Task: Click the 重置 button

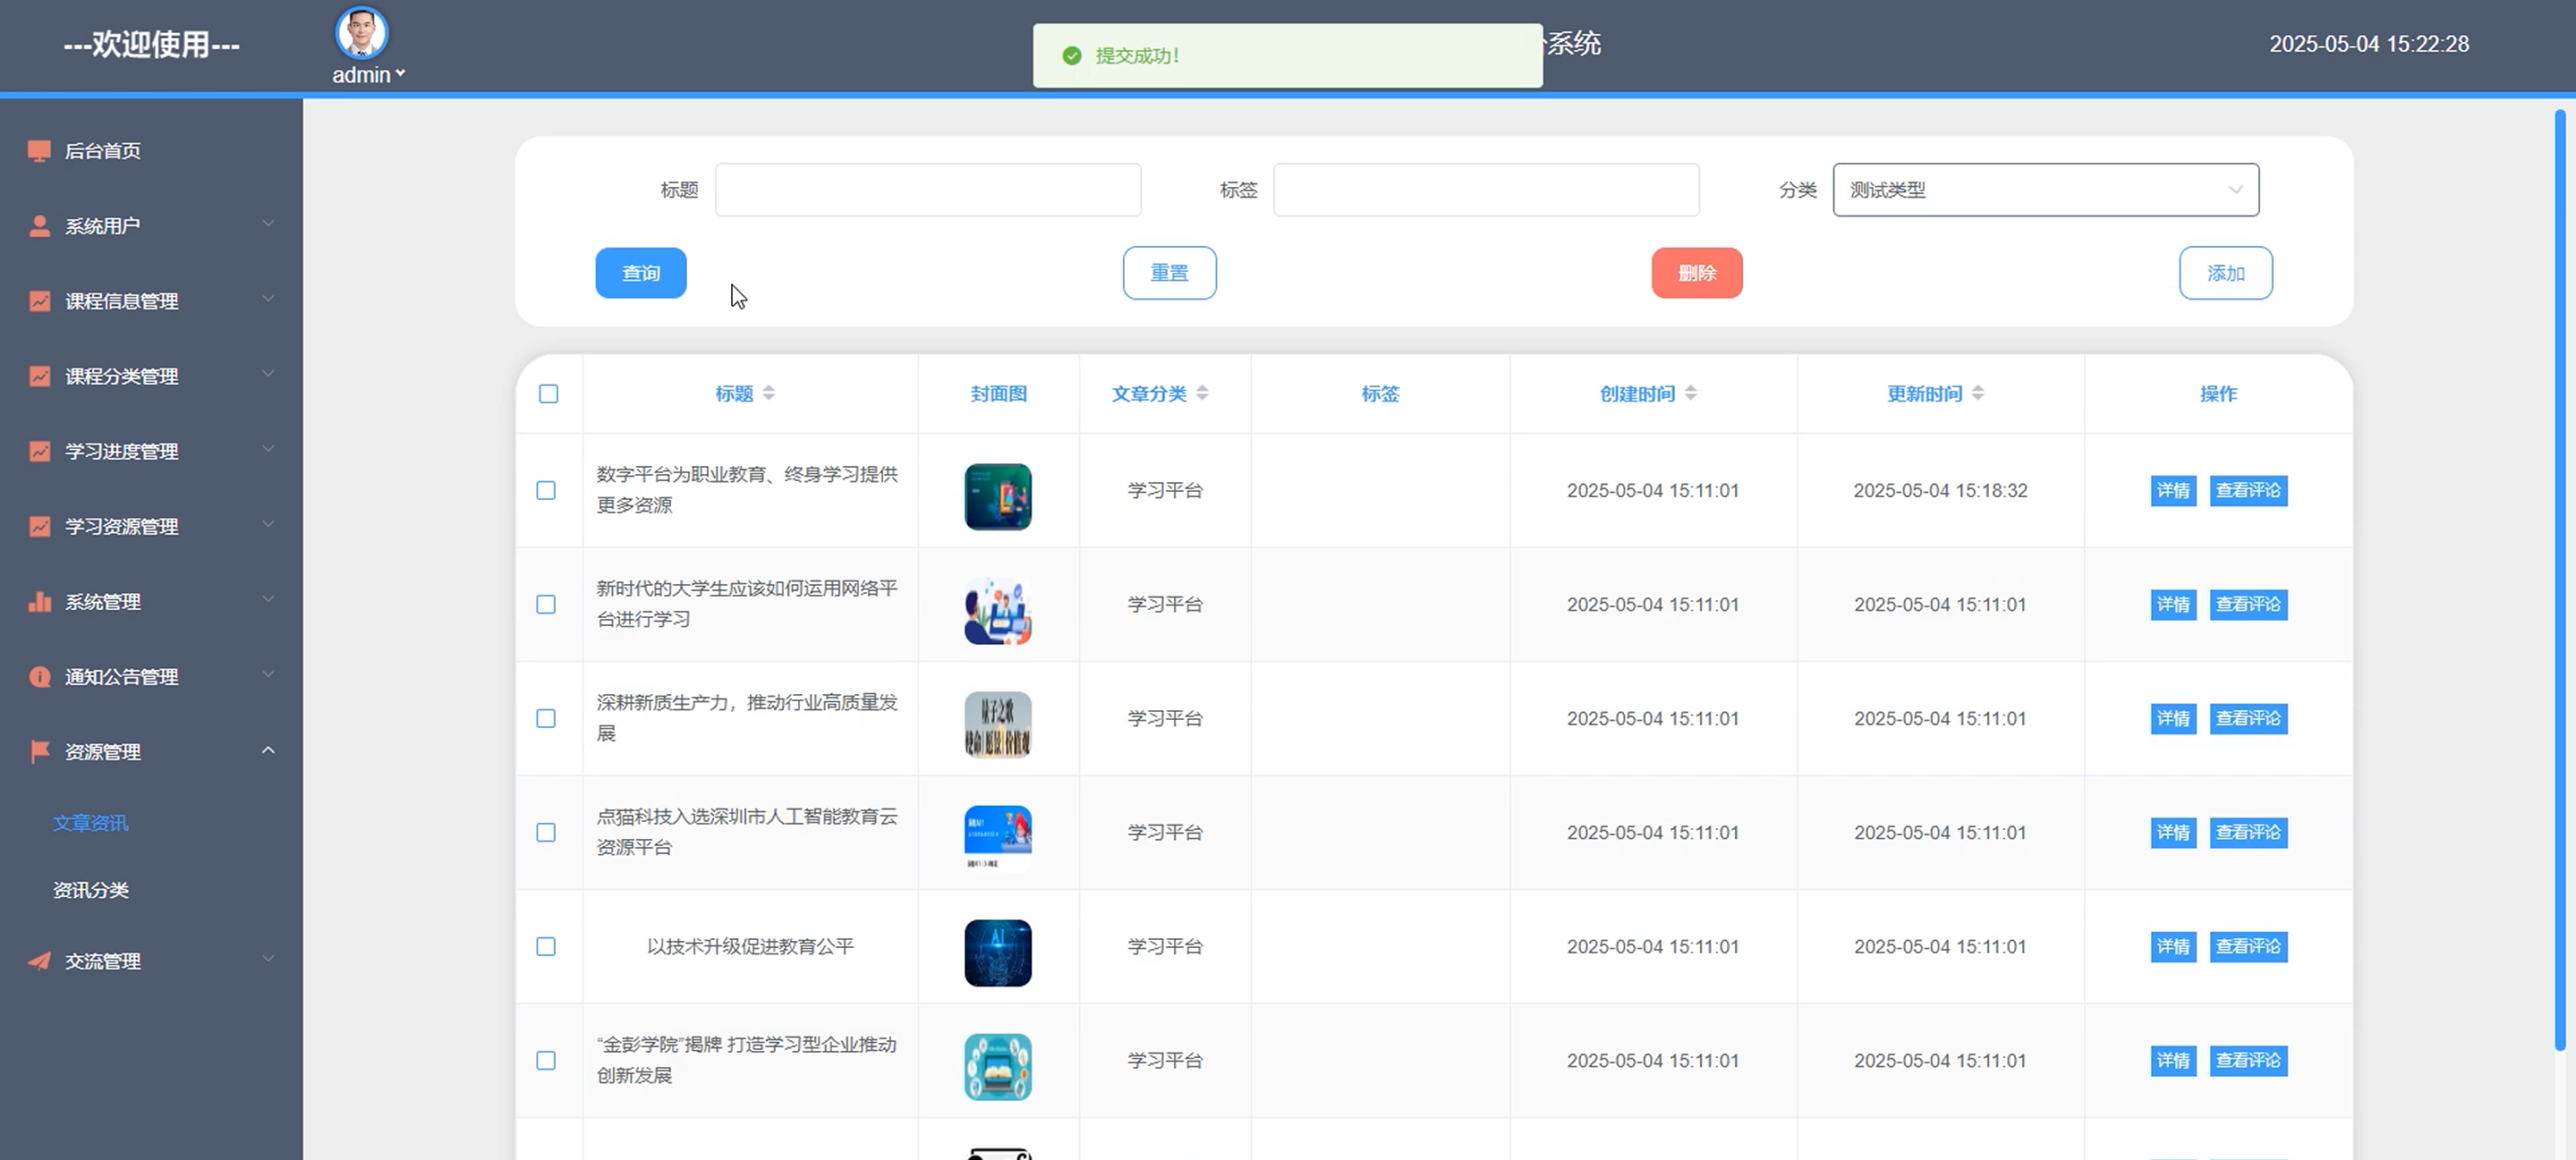Action: (x=1169, y=273)
